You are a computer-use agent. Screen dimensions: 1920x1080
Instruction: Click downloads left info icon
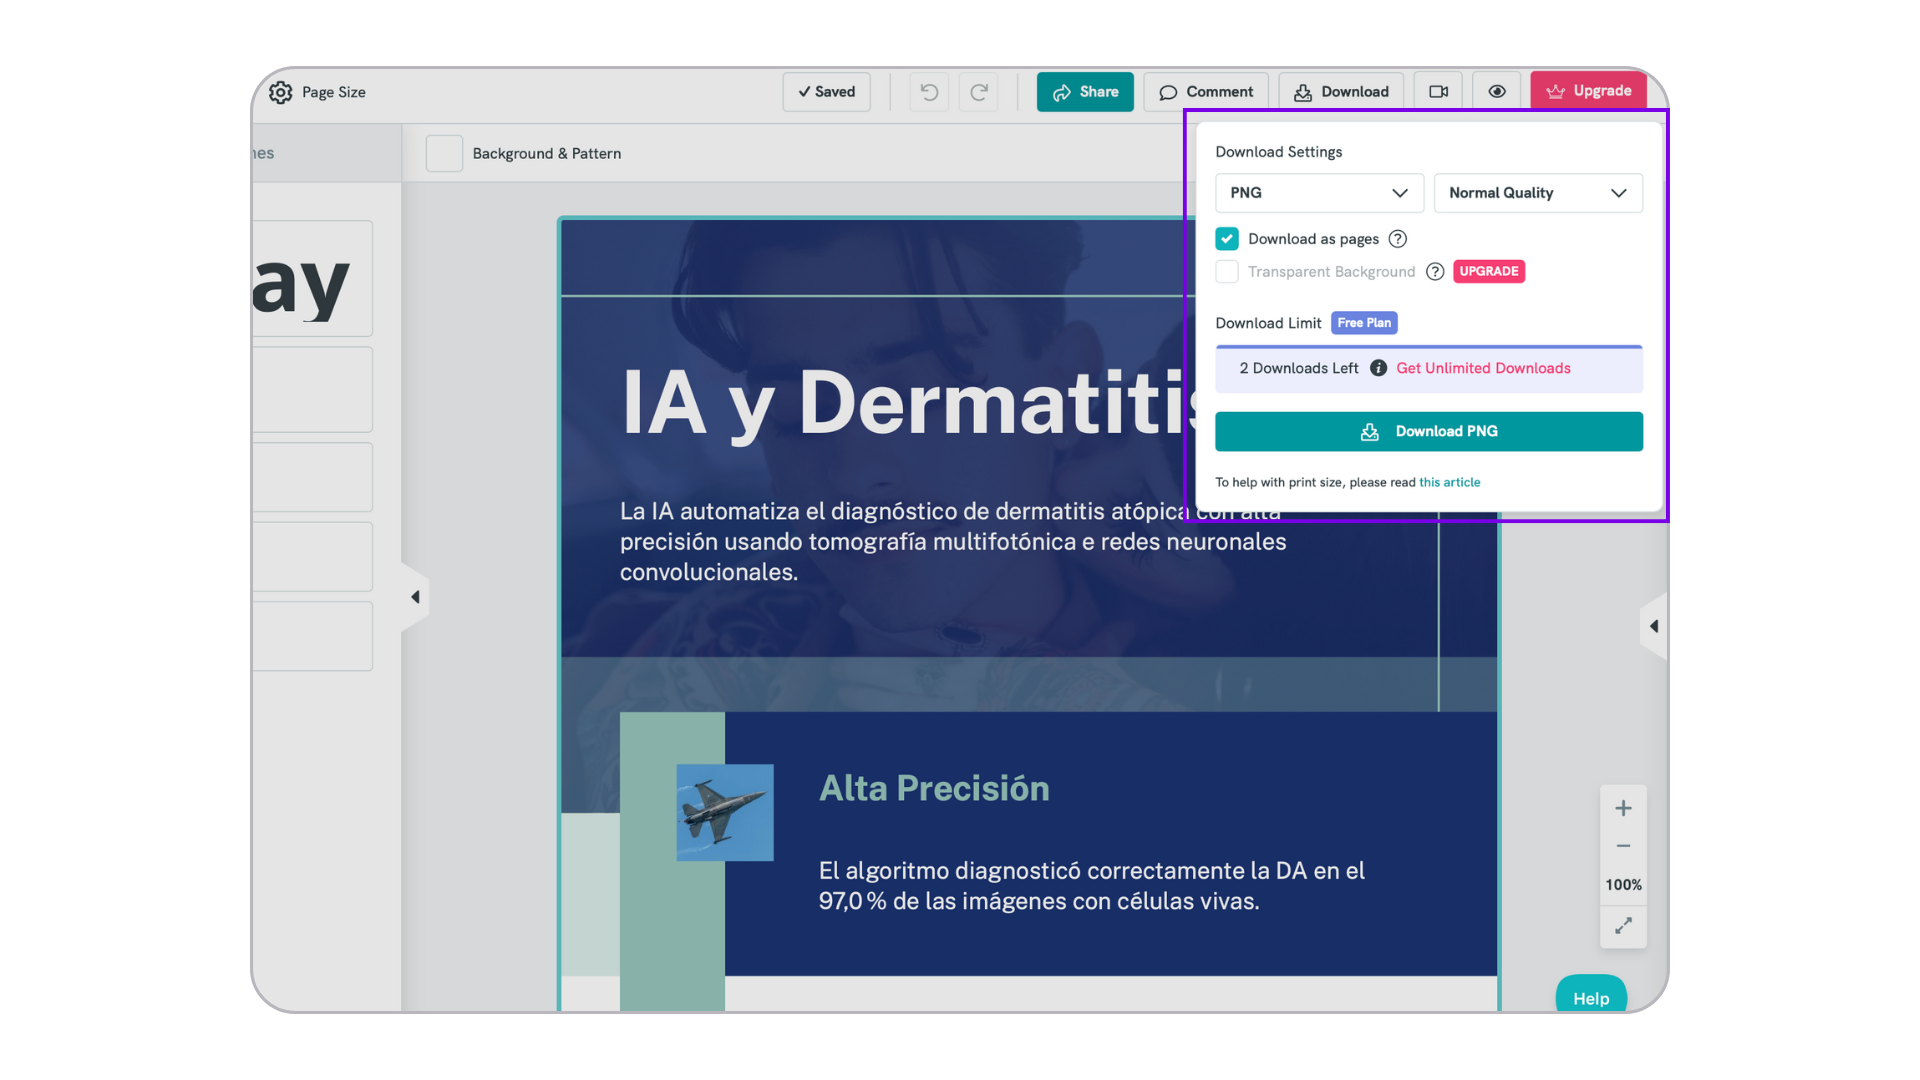coord(1378,368)
